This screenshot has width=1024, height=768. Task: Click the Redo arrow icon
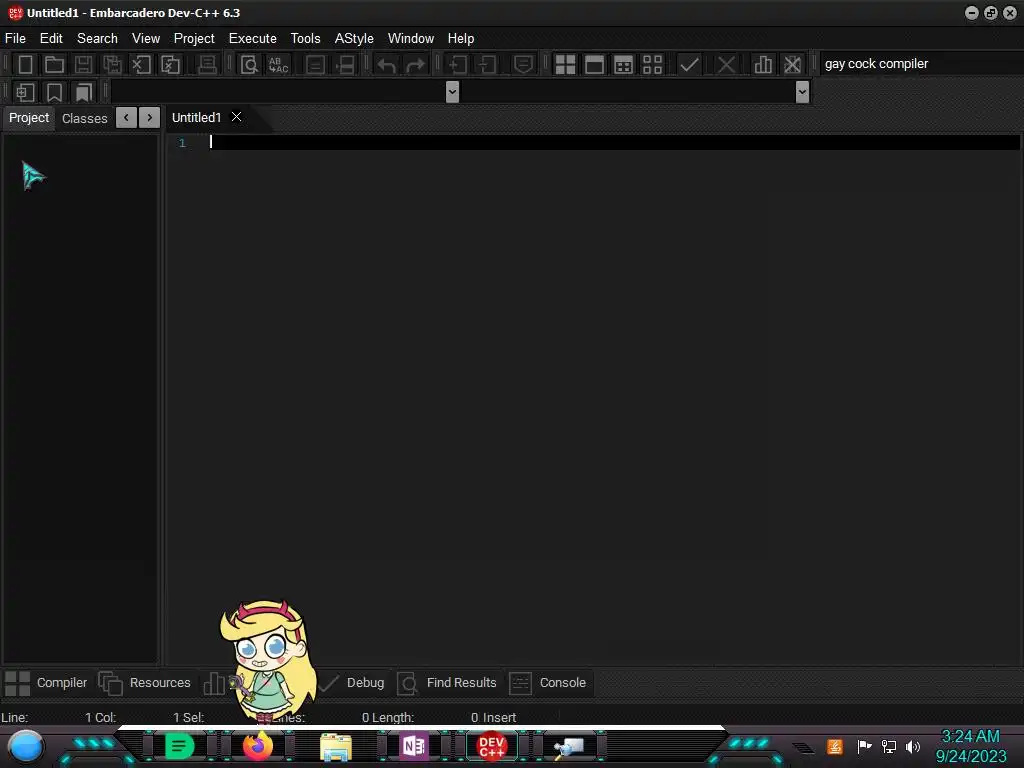[x=415, y=64]
